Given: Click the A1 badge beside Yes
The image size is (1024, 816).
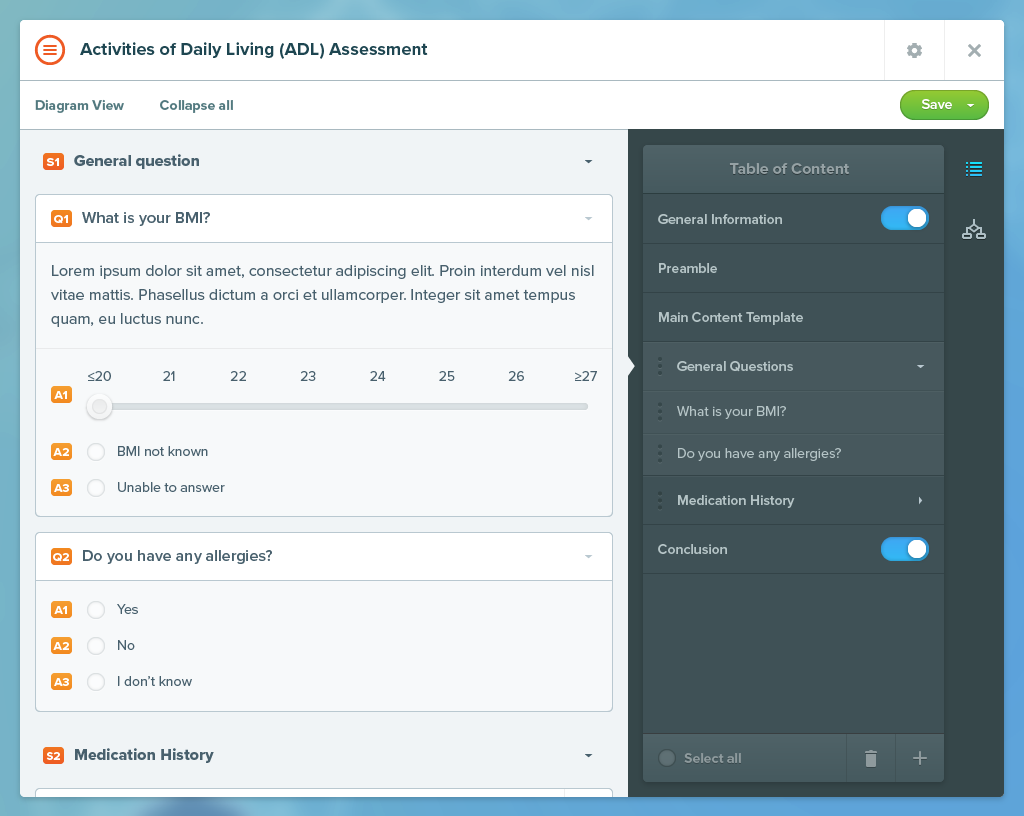Looking at the screenshot, I should 61,610.
